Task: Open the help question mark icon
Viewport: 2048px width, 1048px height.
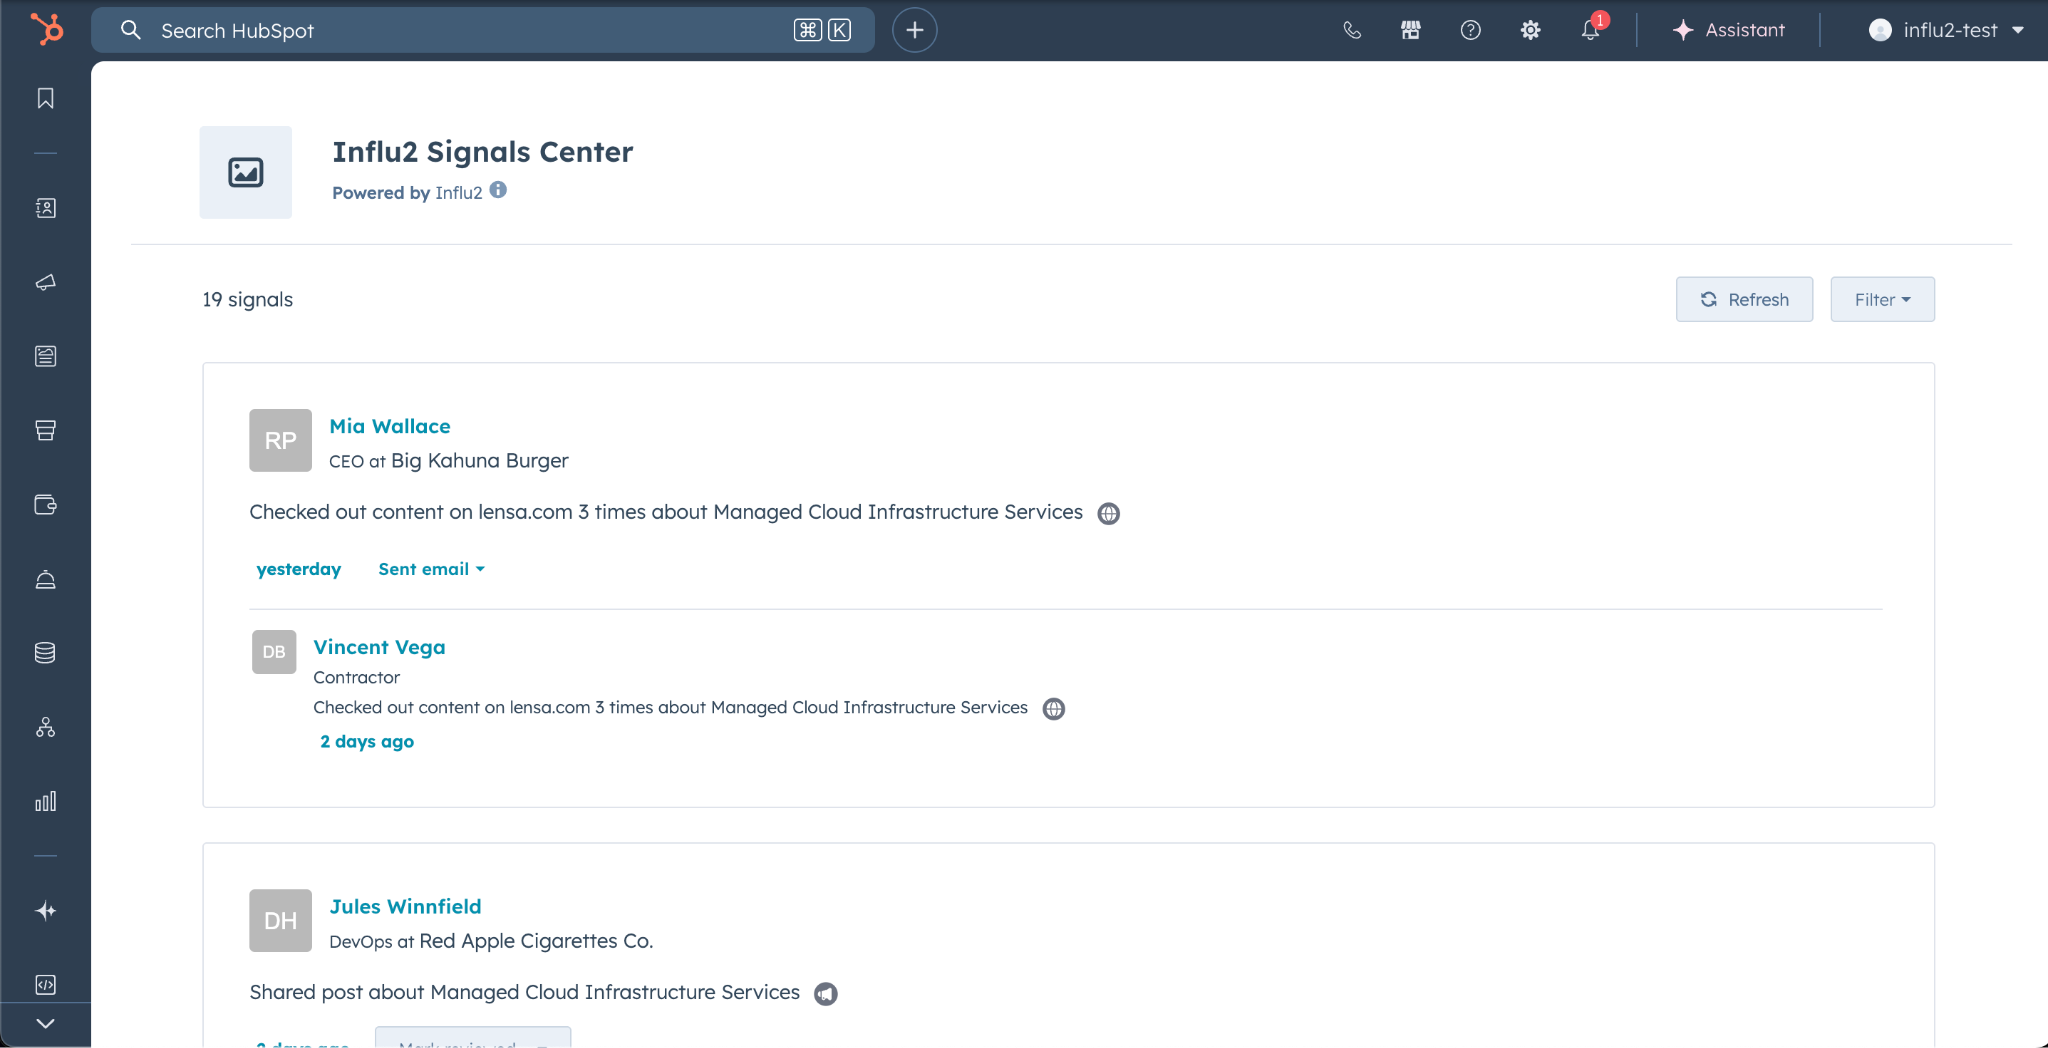Action: pos(1470,30)
